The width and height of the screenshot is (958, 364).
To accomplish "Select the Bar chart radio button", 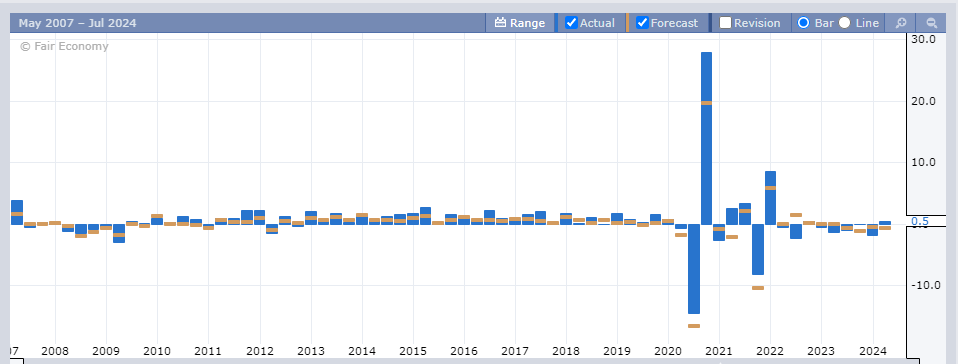I will [803, 23].
